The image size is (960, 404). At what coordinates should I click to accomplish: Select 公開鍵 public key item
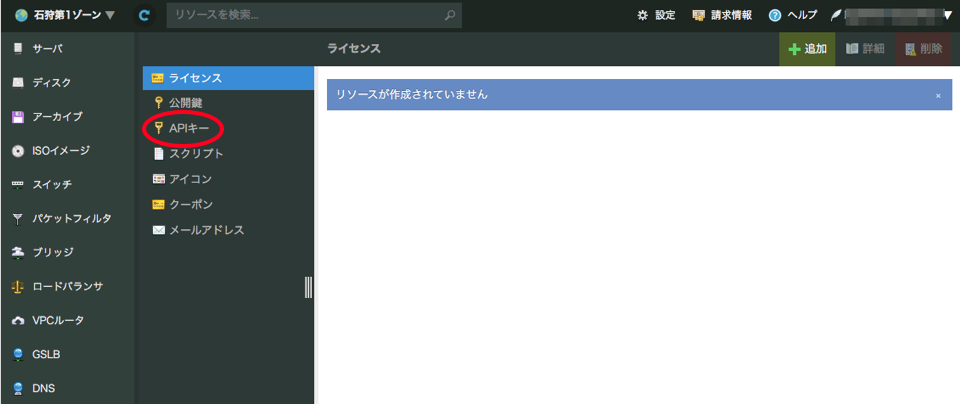[x=186, y=102]
